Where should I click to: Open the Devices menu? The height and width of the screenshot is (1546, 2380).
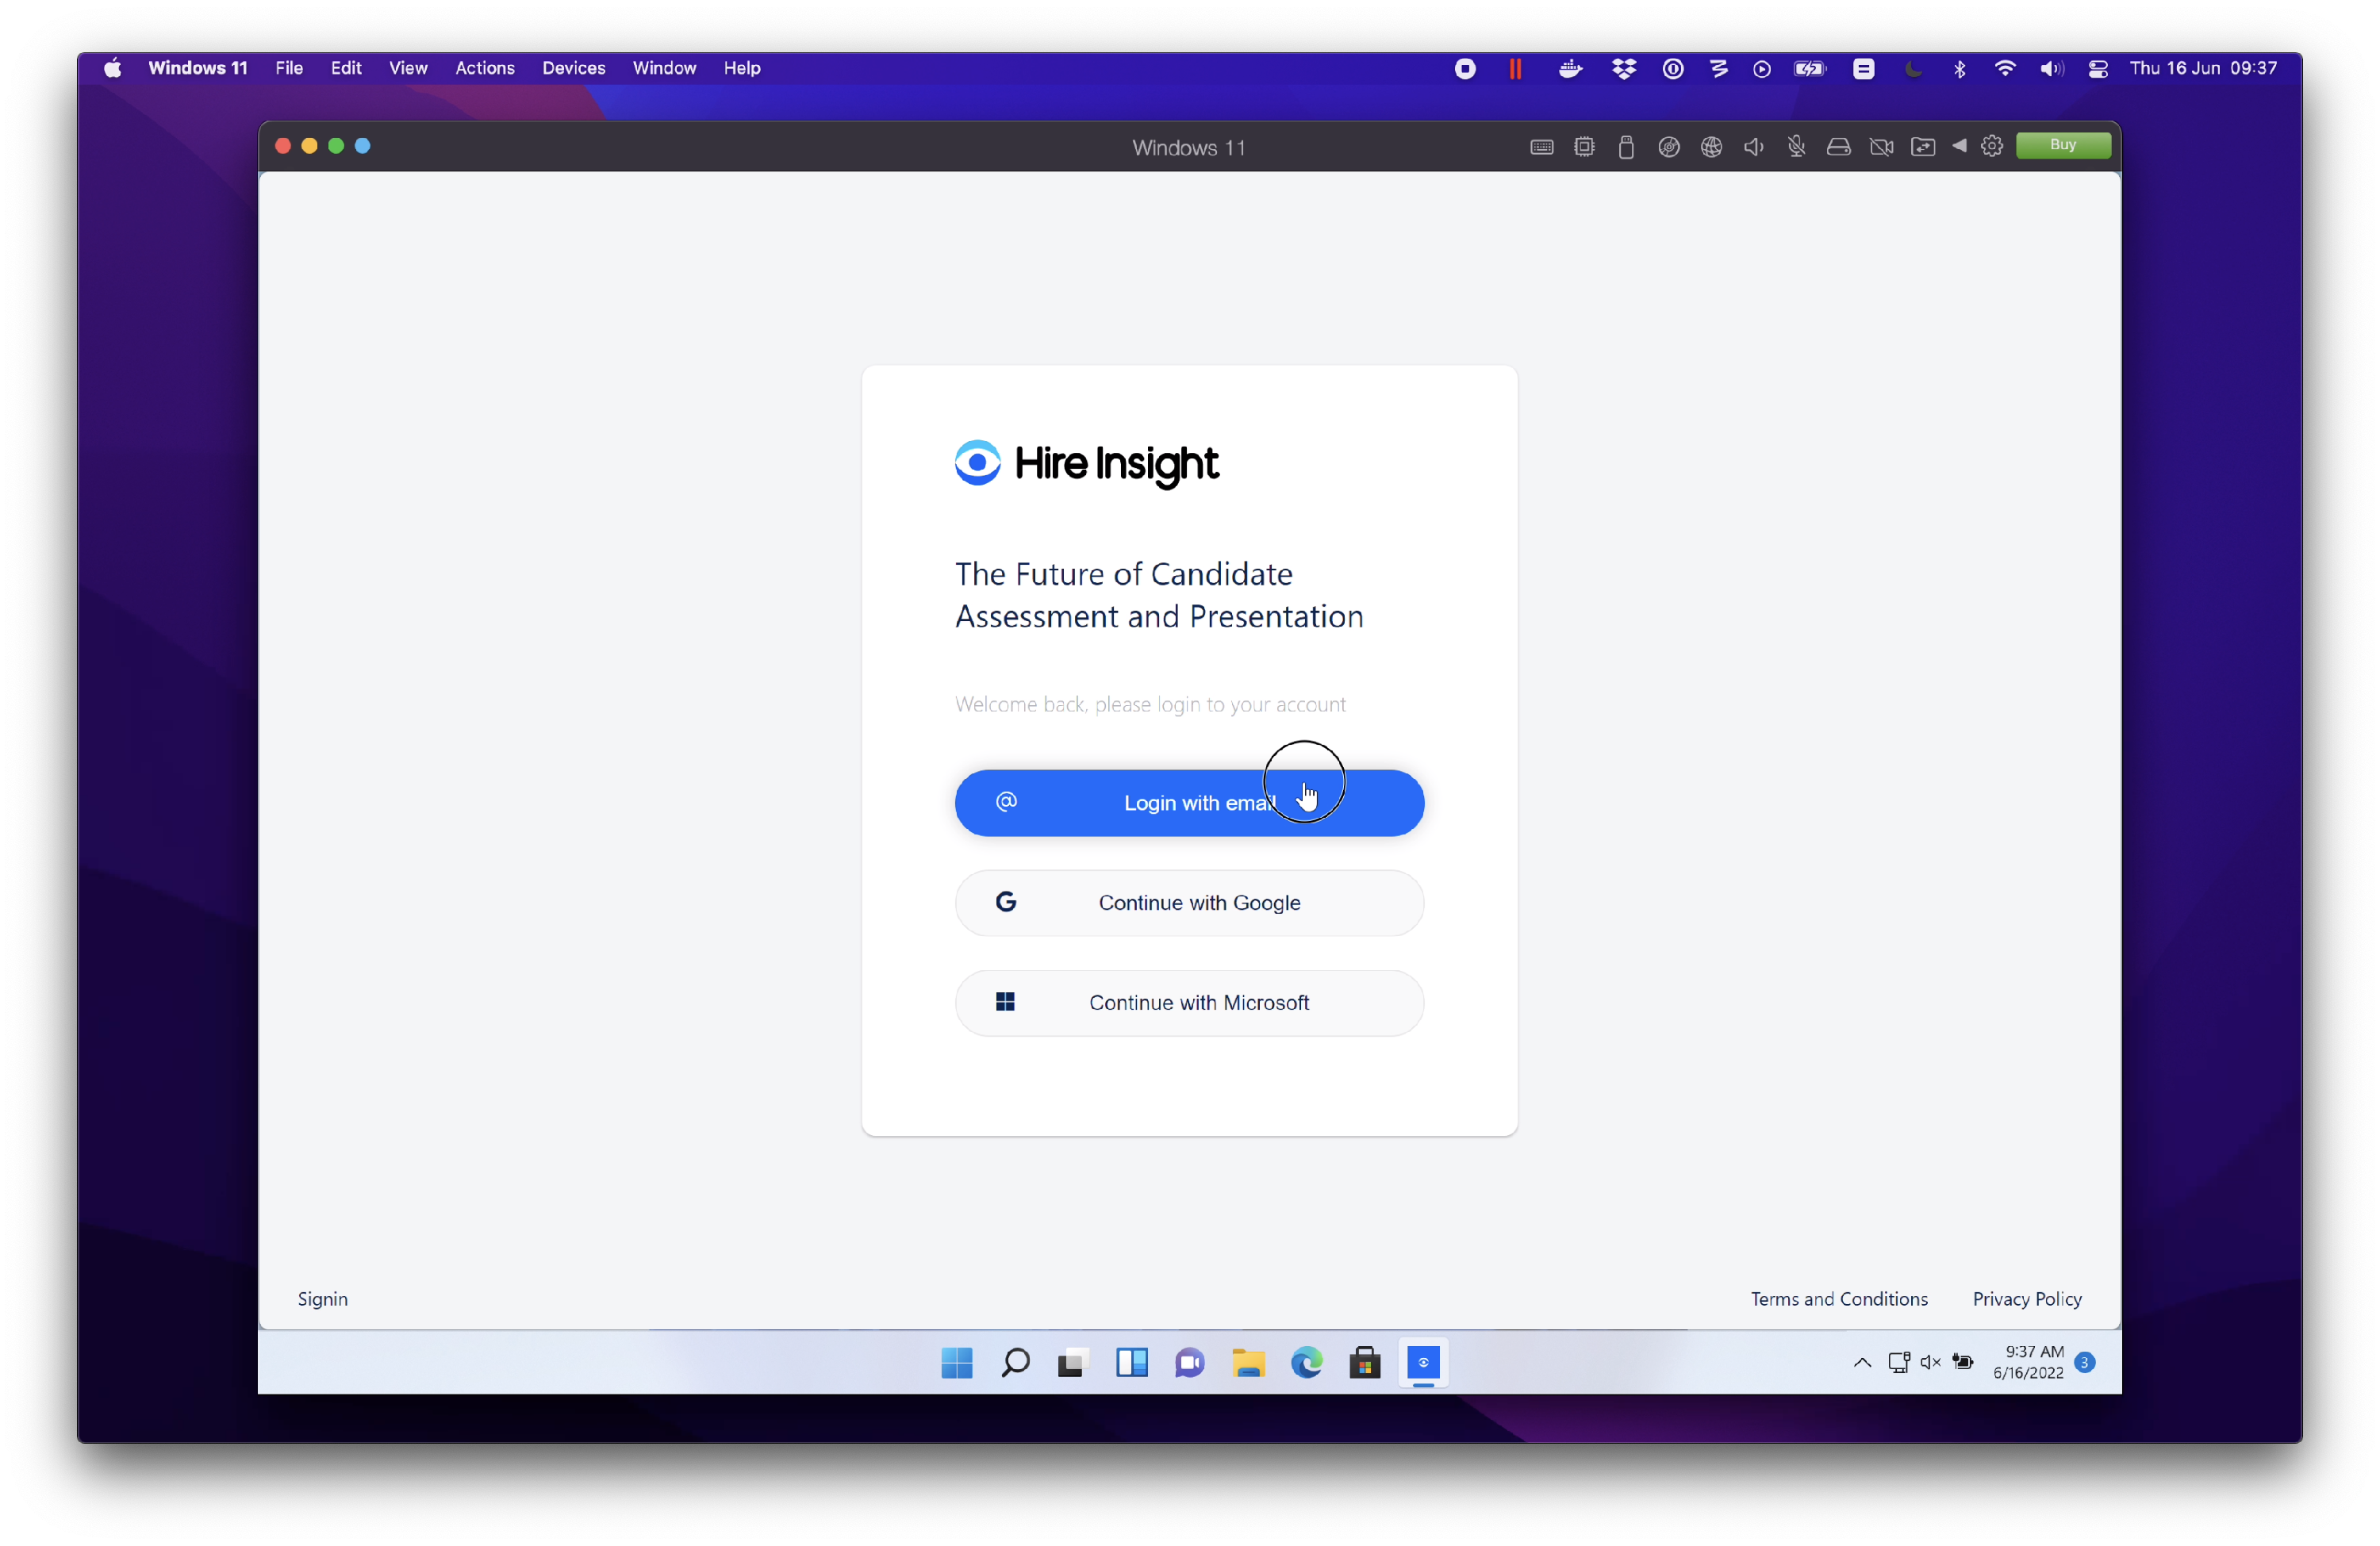(573, 68)
